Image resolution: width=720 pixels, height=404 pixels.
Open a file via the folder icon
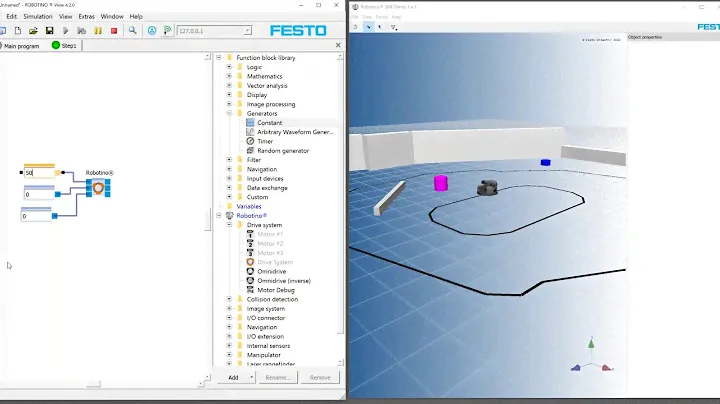pos(34,31)
